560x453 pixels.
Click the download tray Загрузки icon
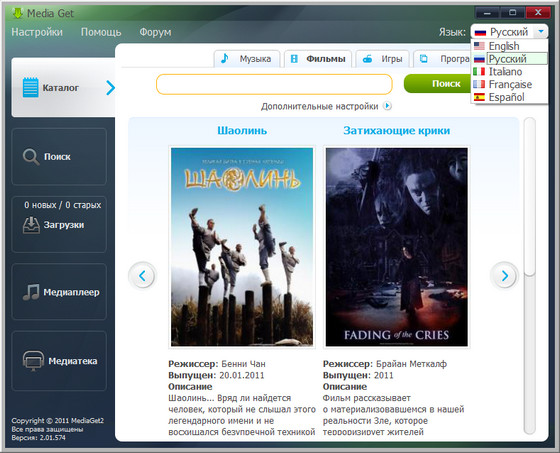[31, 225]
